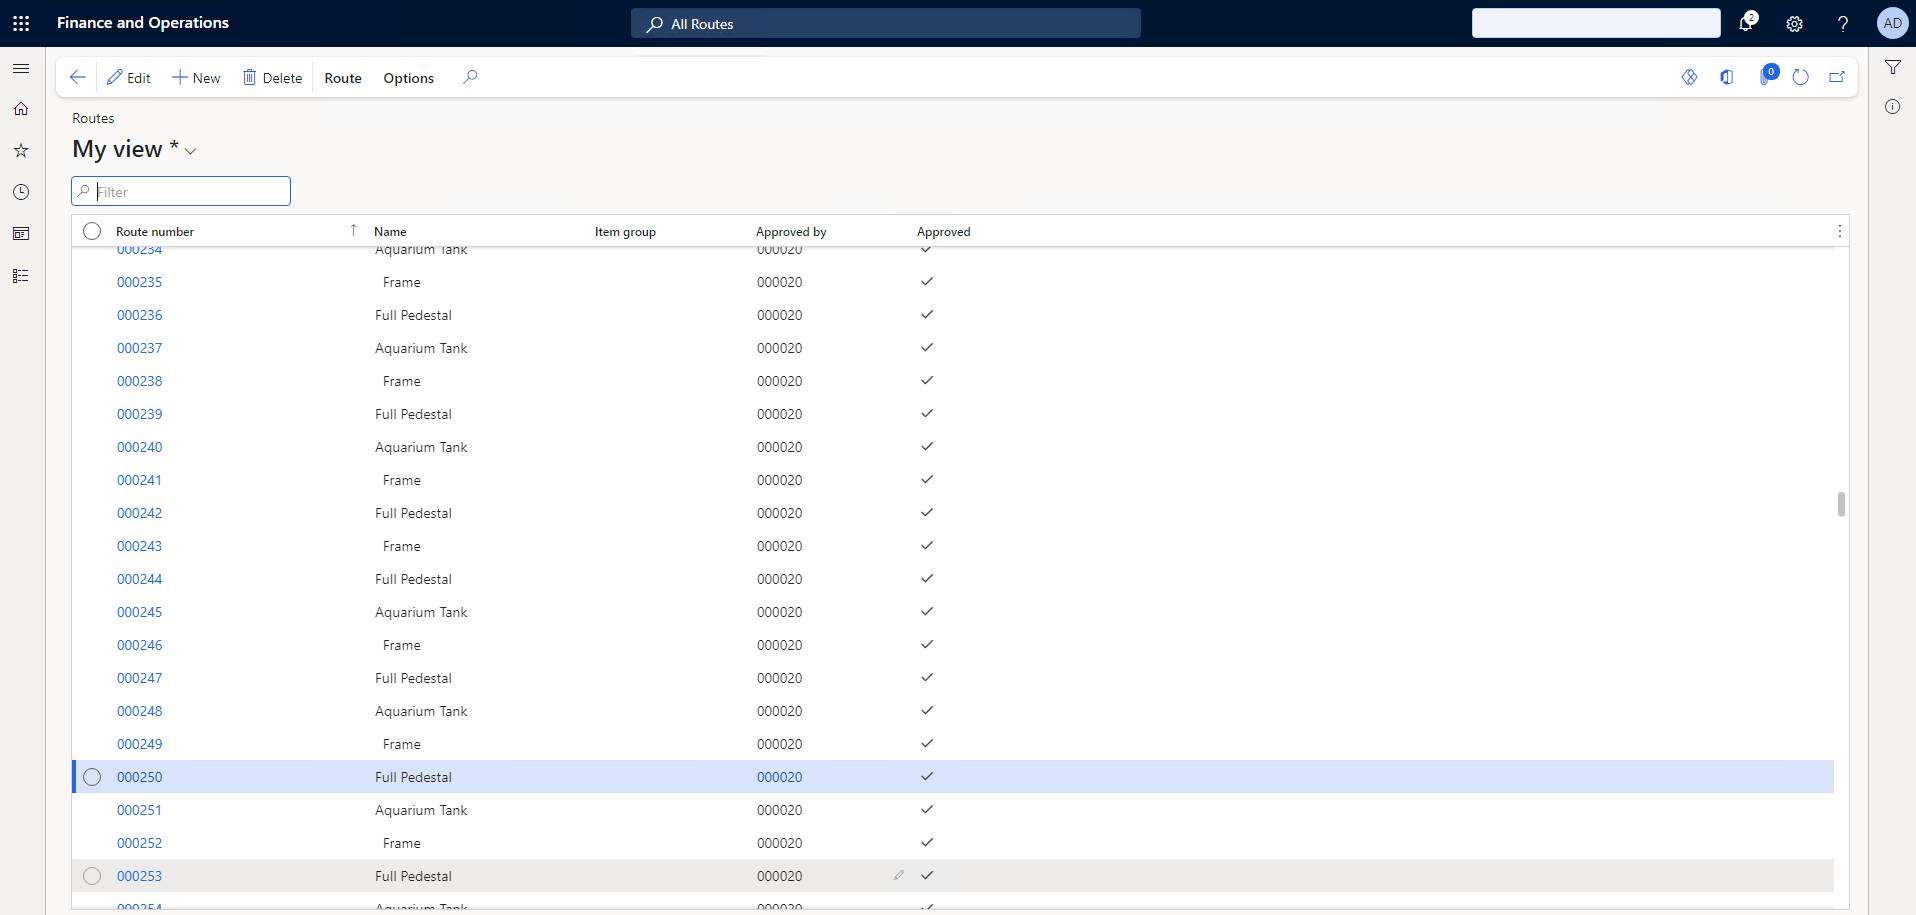
Task: Show the filter pane funnel icon
Action: point(1893,67)
